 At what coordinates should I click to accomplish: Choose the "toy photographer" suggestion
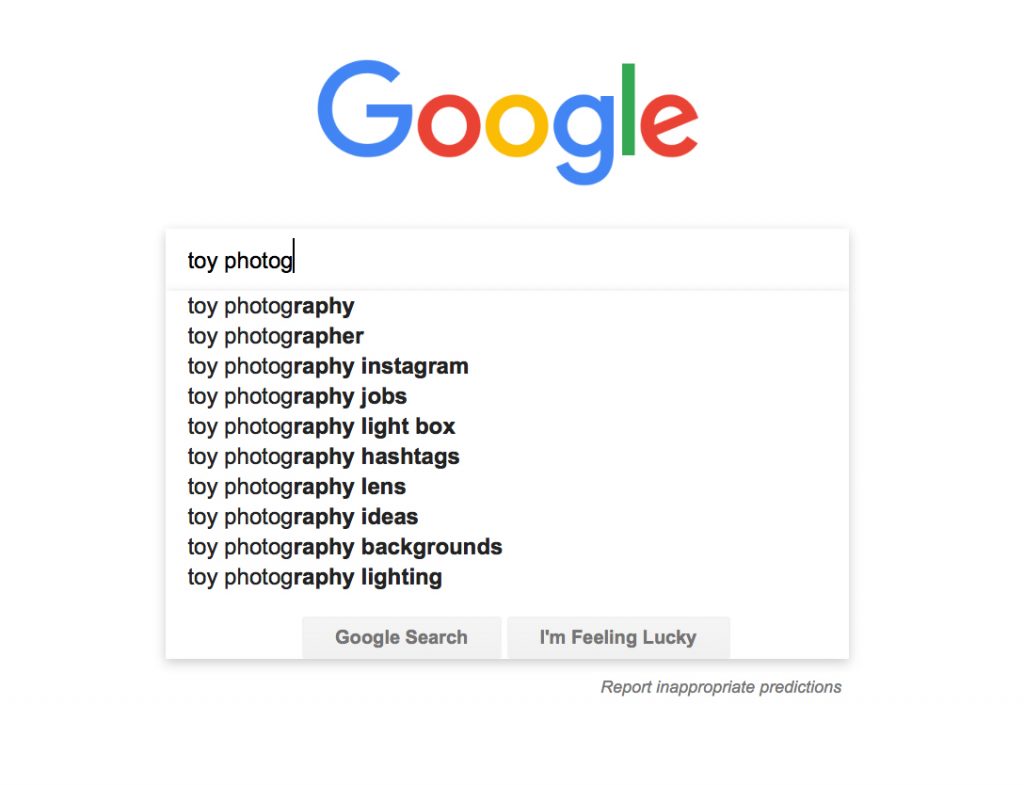point(275,336)
